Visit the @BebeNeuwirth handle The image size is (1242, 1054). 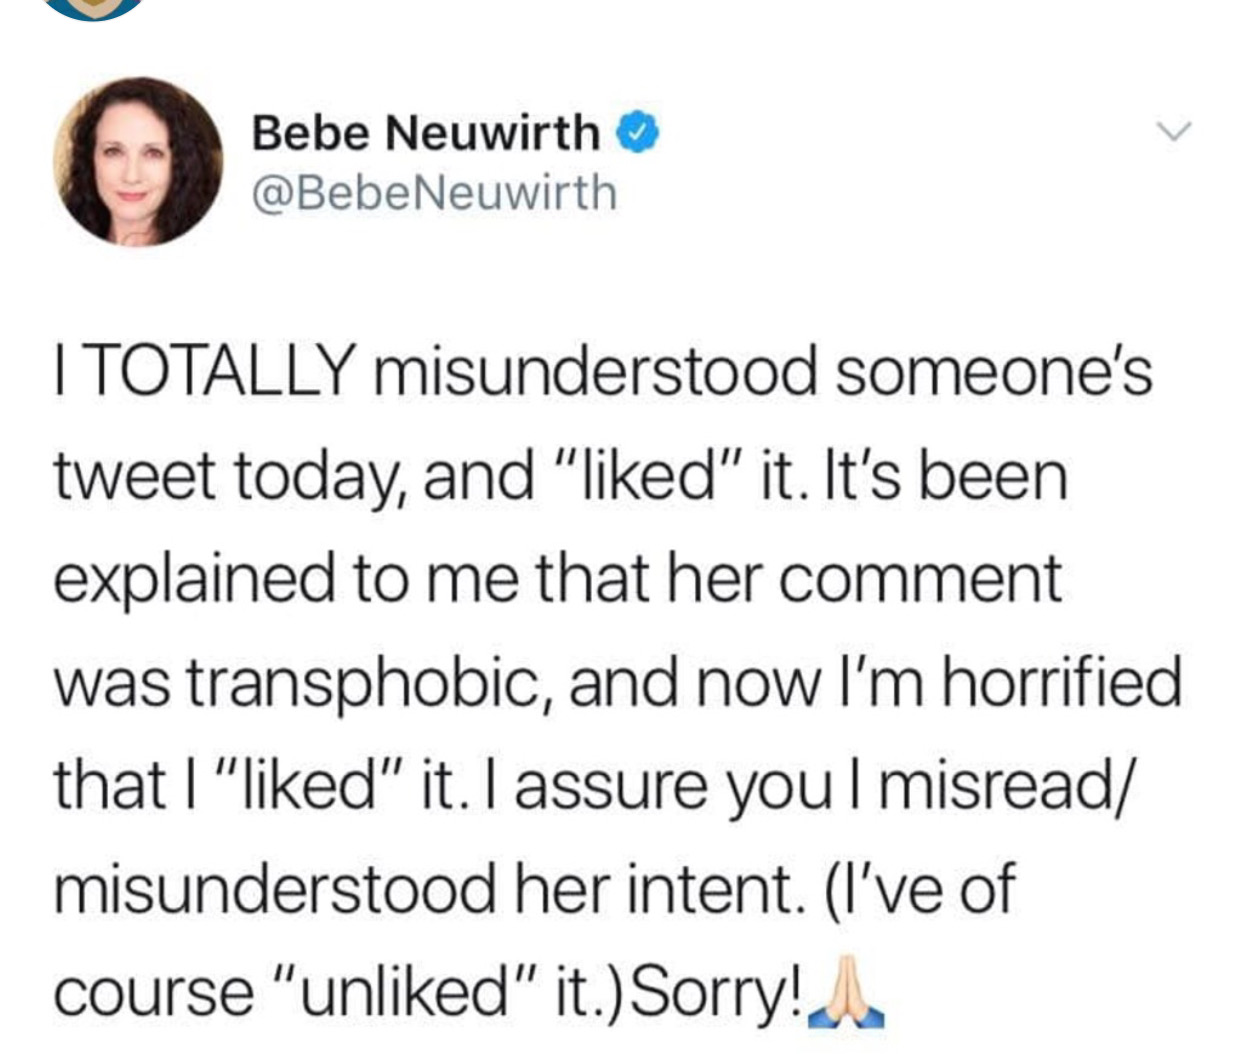[x=435, y=192]
